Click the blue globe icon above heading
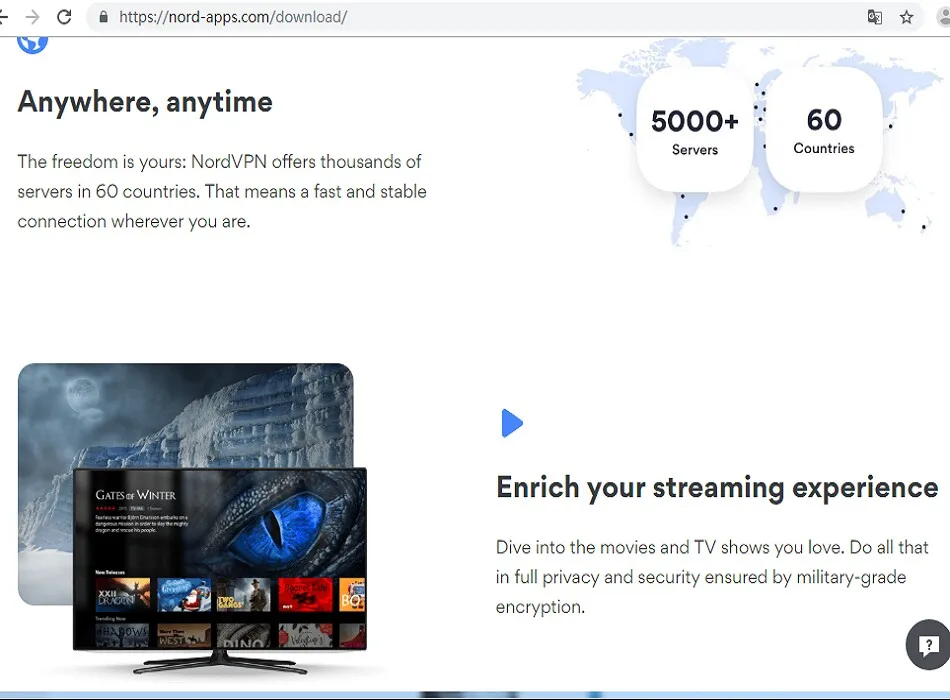The width and height of the screenshot is (950, 700). (32, 44)
